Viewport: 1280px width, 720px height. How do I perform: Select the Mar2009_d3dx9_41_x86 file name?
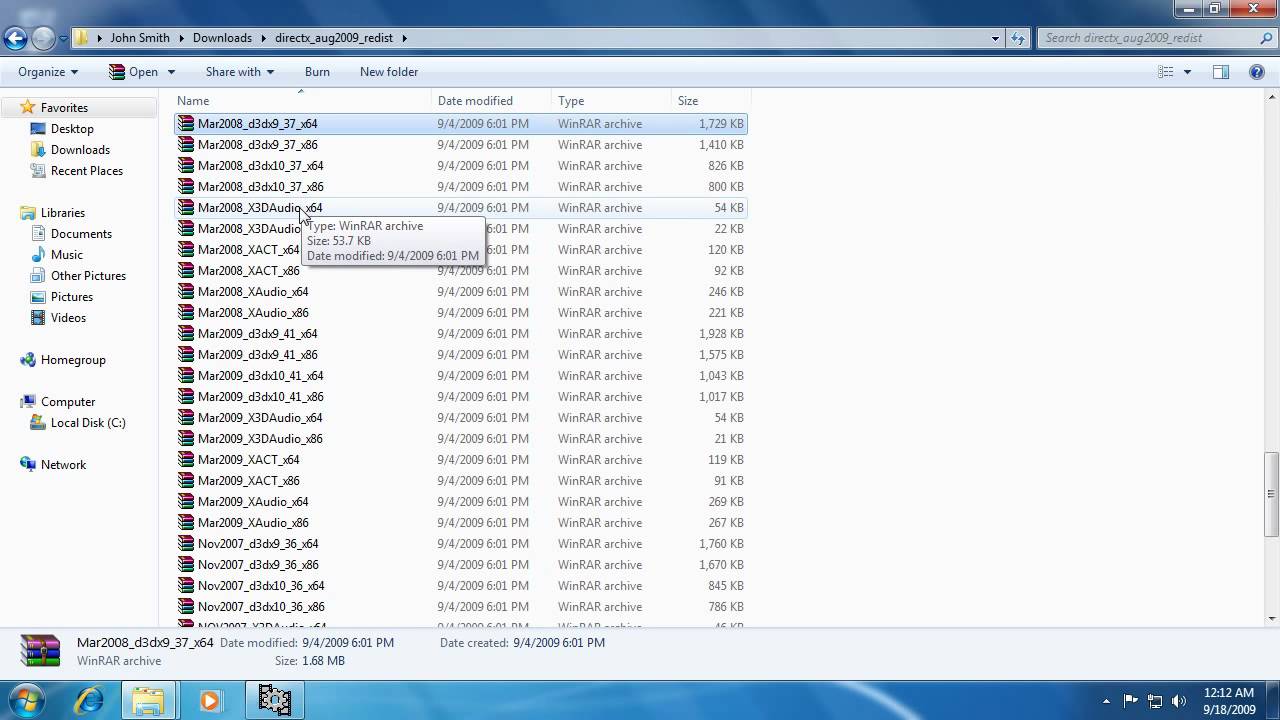258,355
